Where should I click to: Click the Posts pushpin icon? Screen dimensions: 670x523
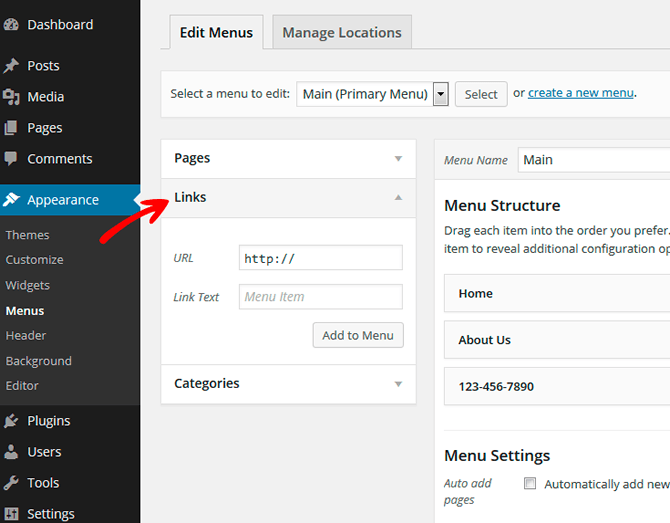point(11,65)
